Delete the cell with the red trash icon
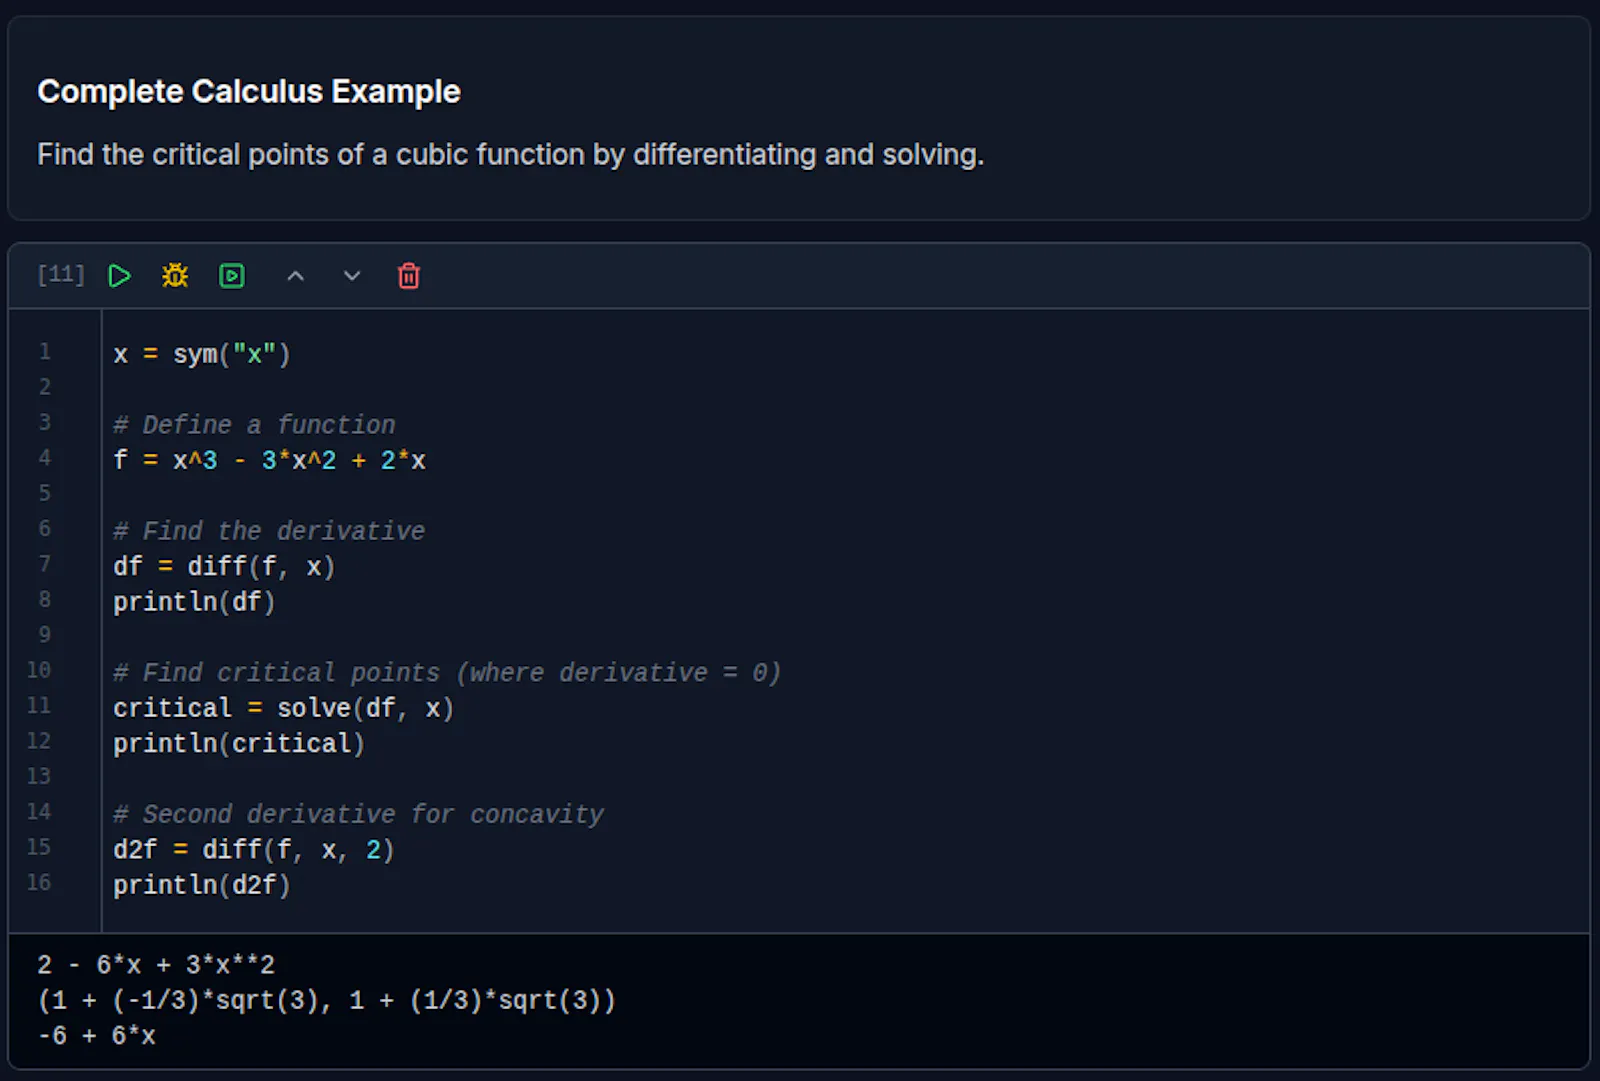1600x1081 pixels. pos(409,276)
